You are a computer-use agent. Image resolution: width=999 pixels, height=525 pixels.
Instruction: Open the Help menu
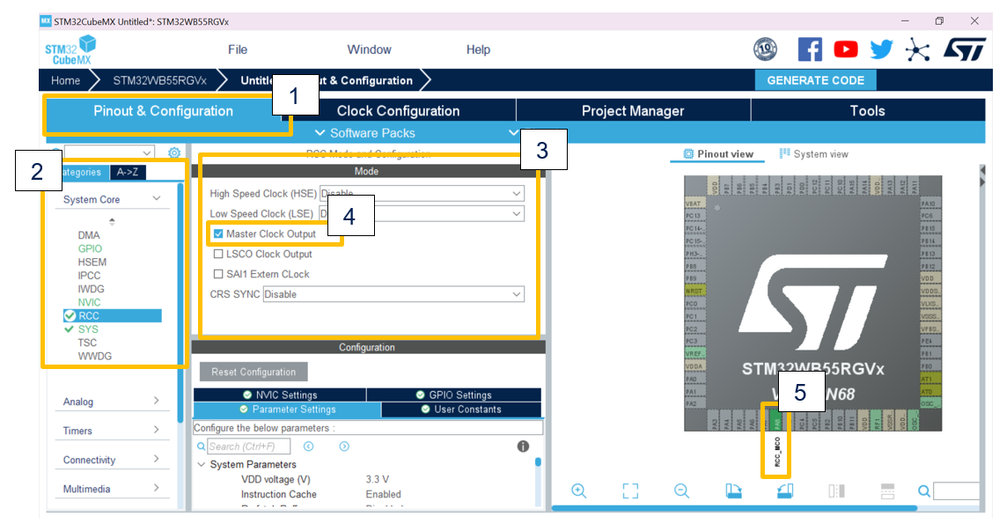478,50
